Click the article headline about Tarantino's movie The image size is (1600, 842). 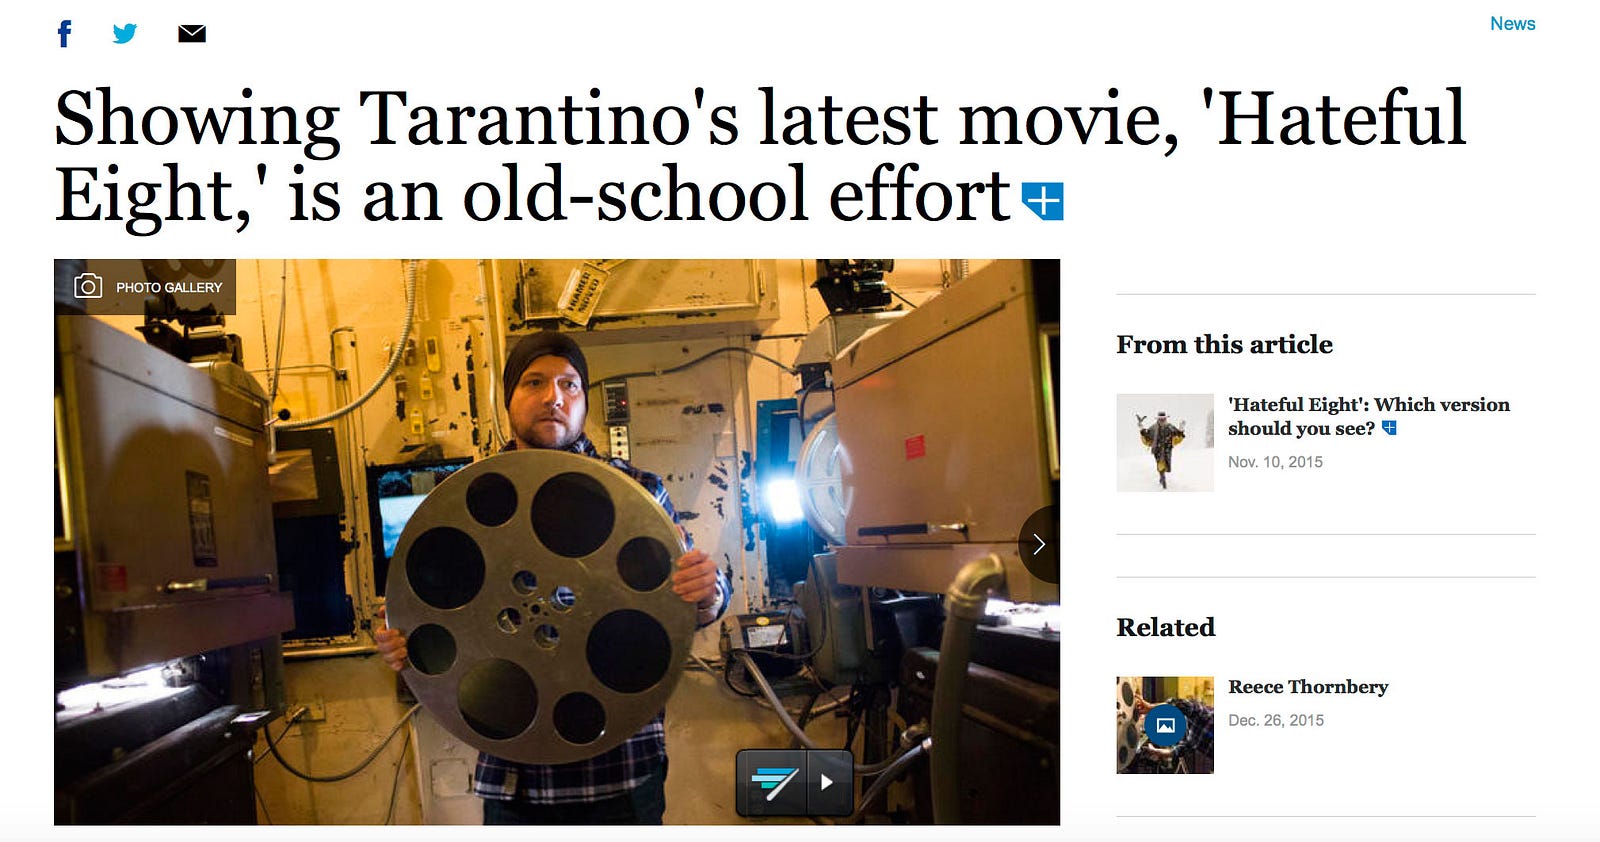click(760, 156)
